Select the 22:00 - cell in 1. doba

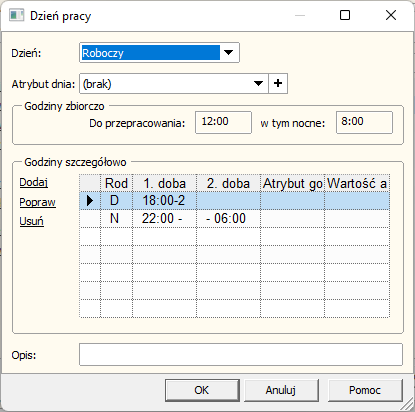(164, 219)
